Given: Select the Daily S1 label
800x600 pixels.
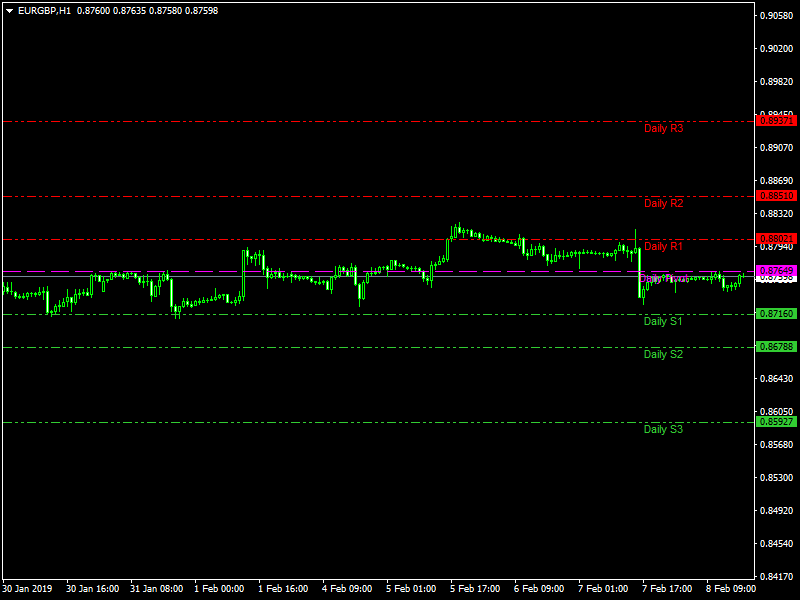Looking at the screenshot, I should [663, 321].
